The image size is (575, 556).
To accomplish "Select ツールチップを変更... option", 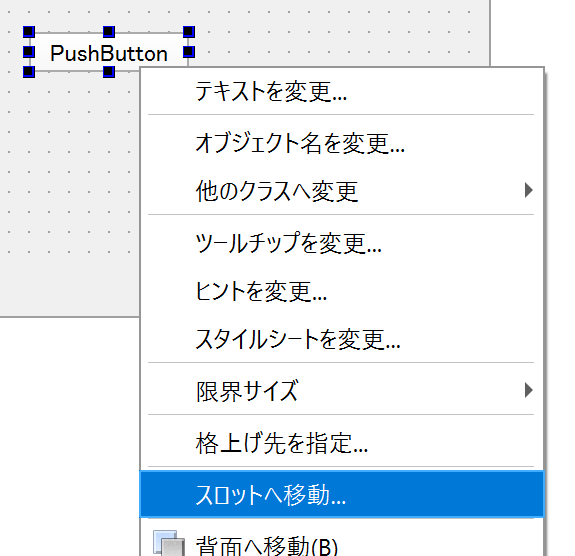I will point(341,242).
